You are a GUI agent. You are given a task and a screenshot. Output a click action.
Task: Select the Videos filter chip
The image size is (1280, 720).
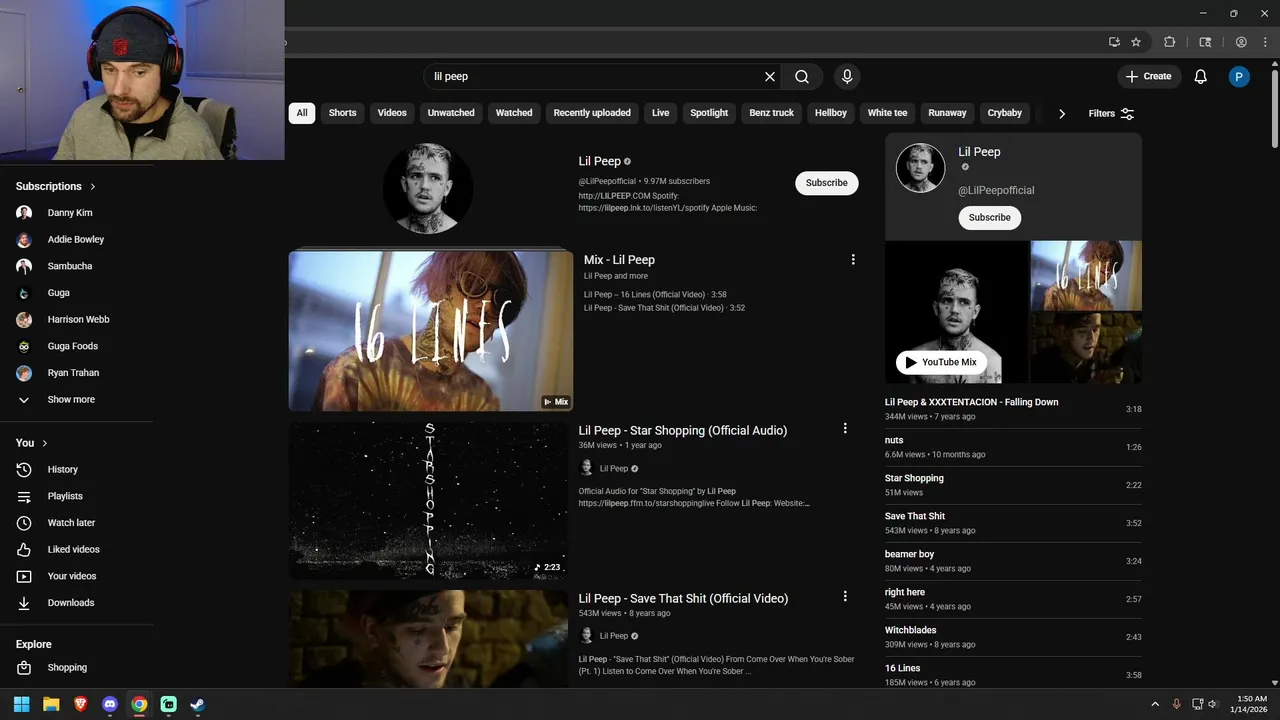click(x=392, y=113)
